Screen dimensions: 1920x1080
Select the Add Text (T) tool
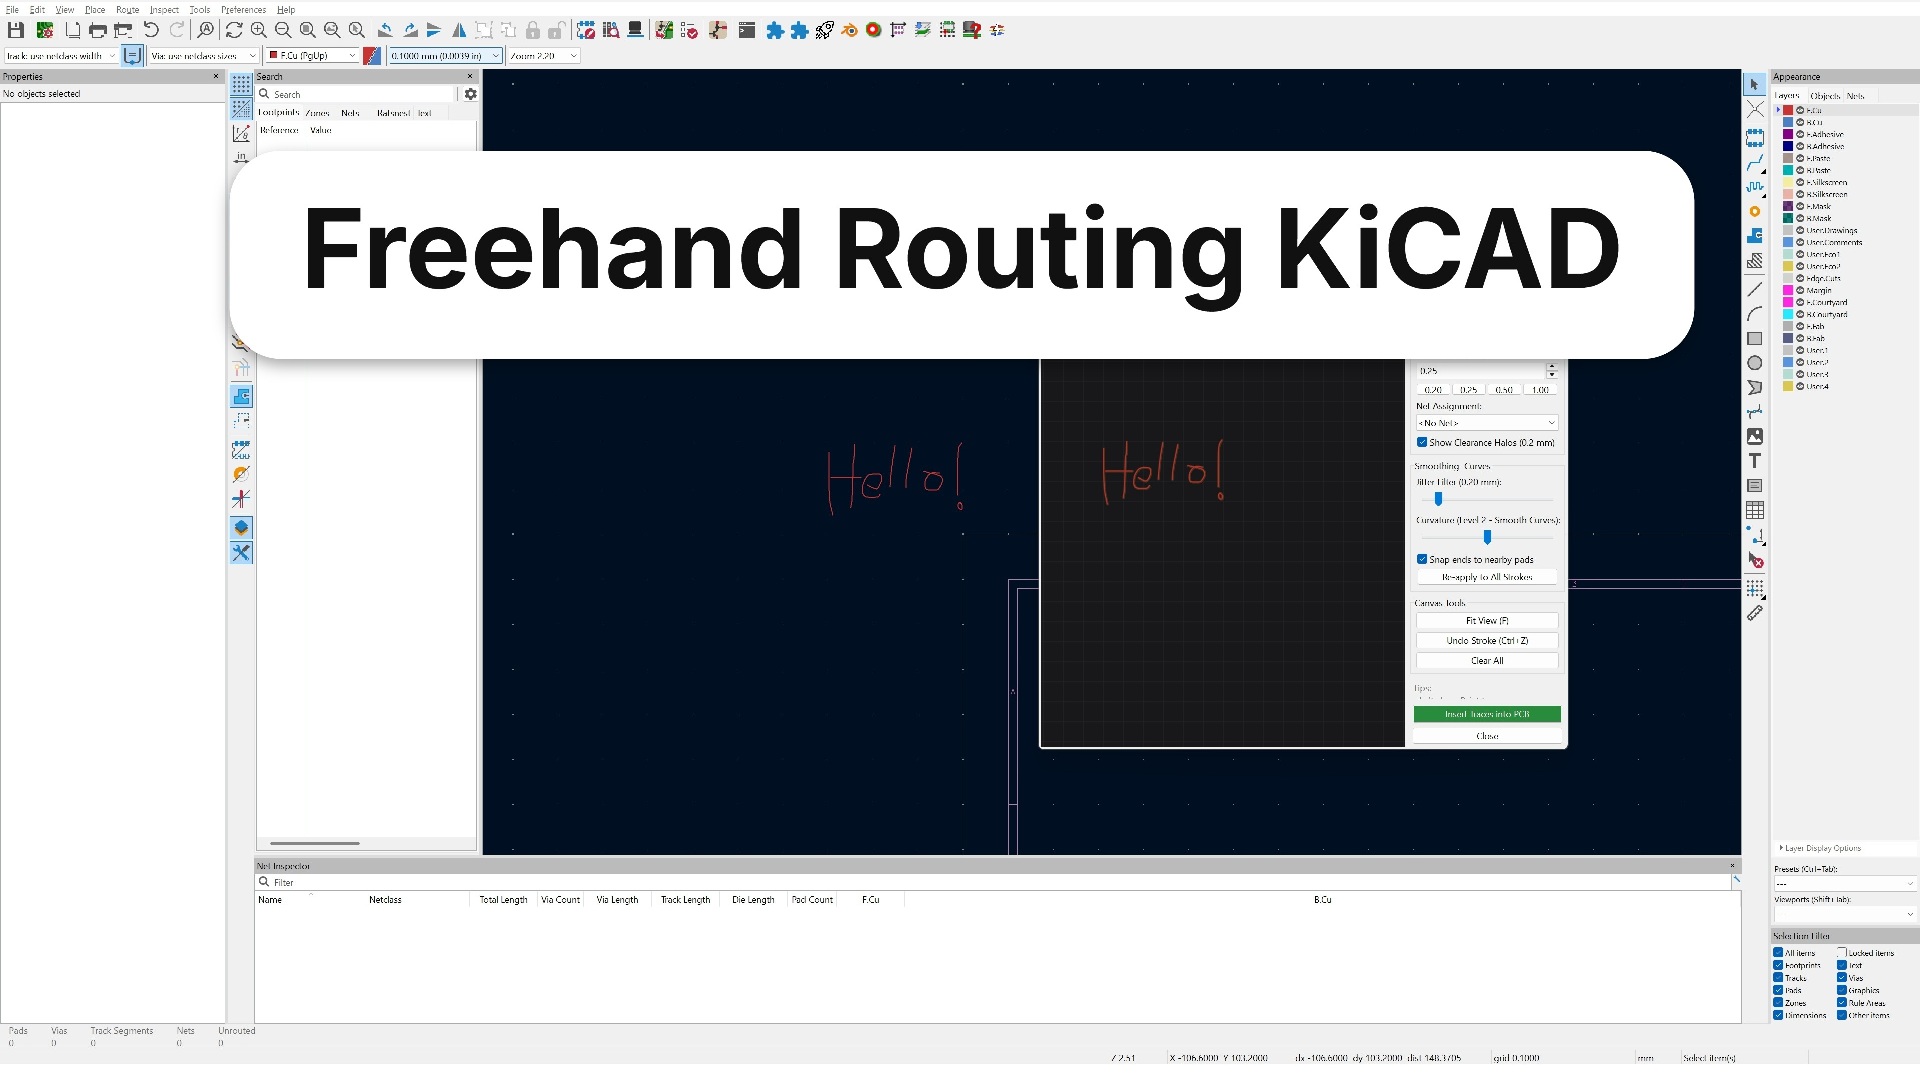[x=1755, y=461]
